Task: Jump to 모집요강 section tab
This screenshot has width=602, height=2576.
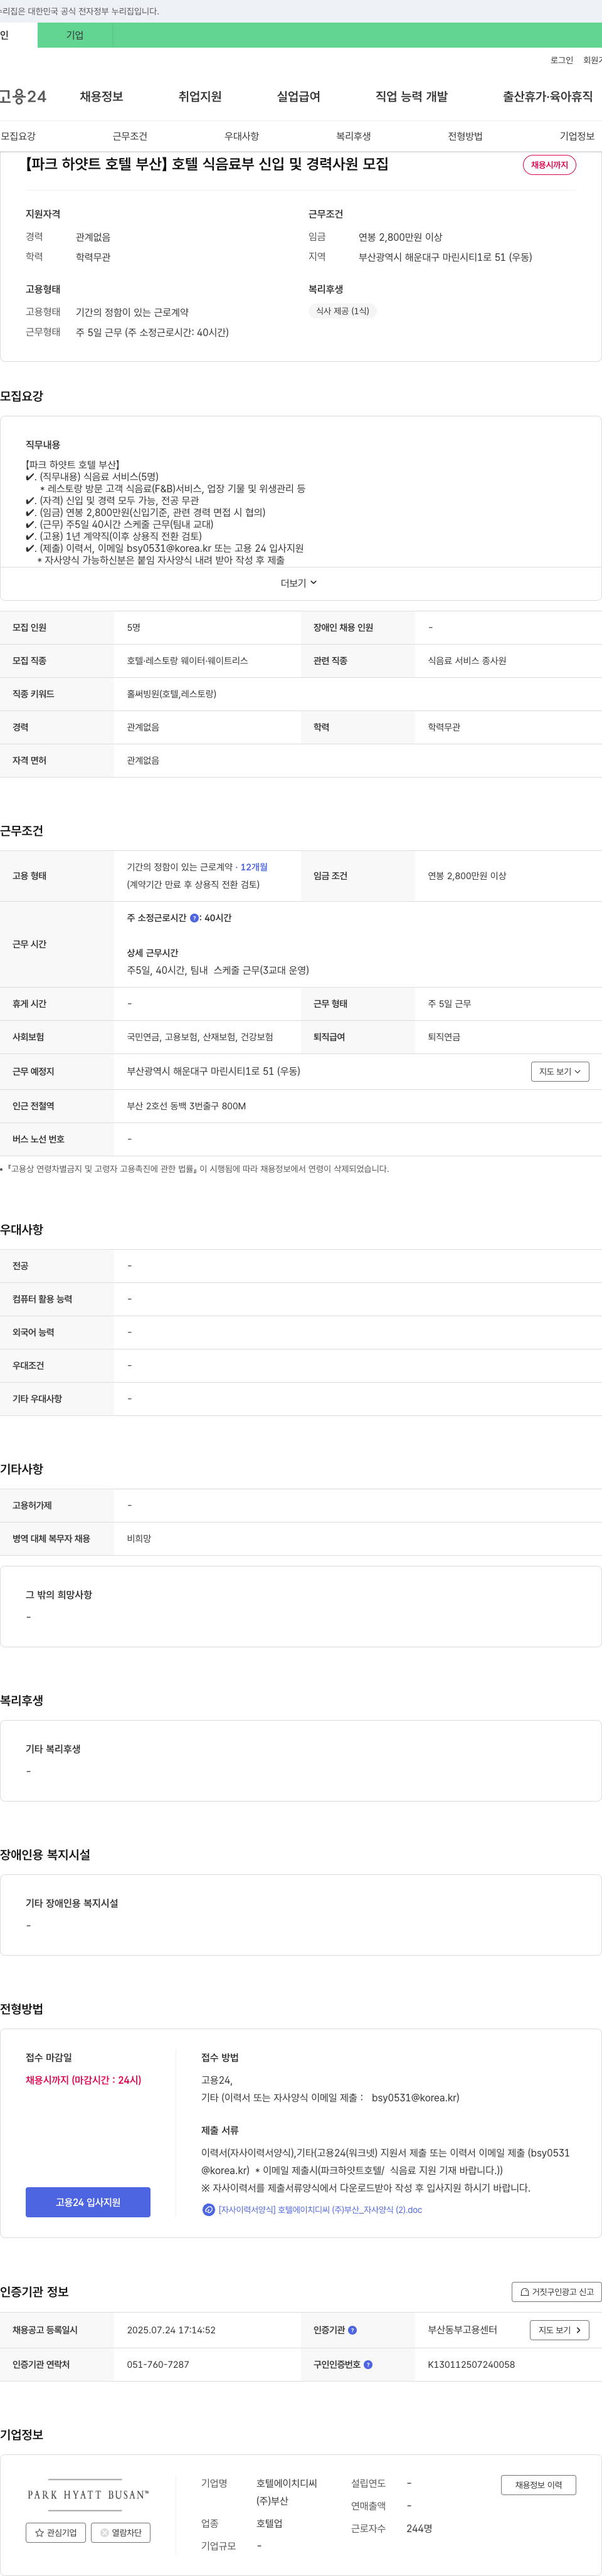Action: coord(18,136)
